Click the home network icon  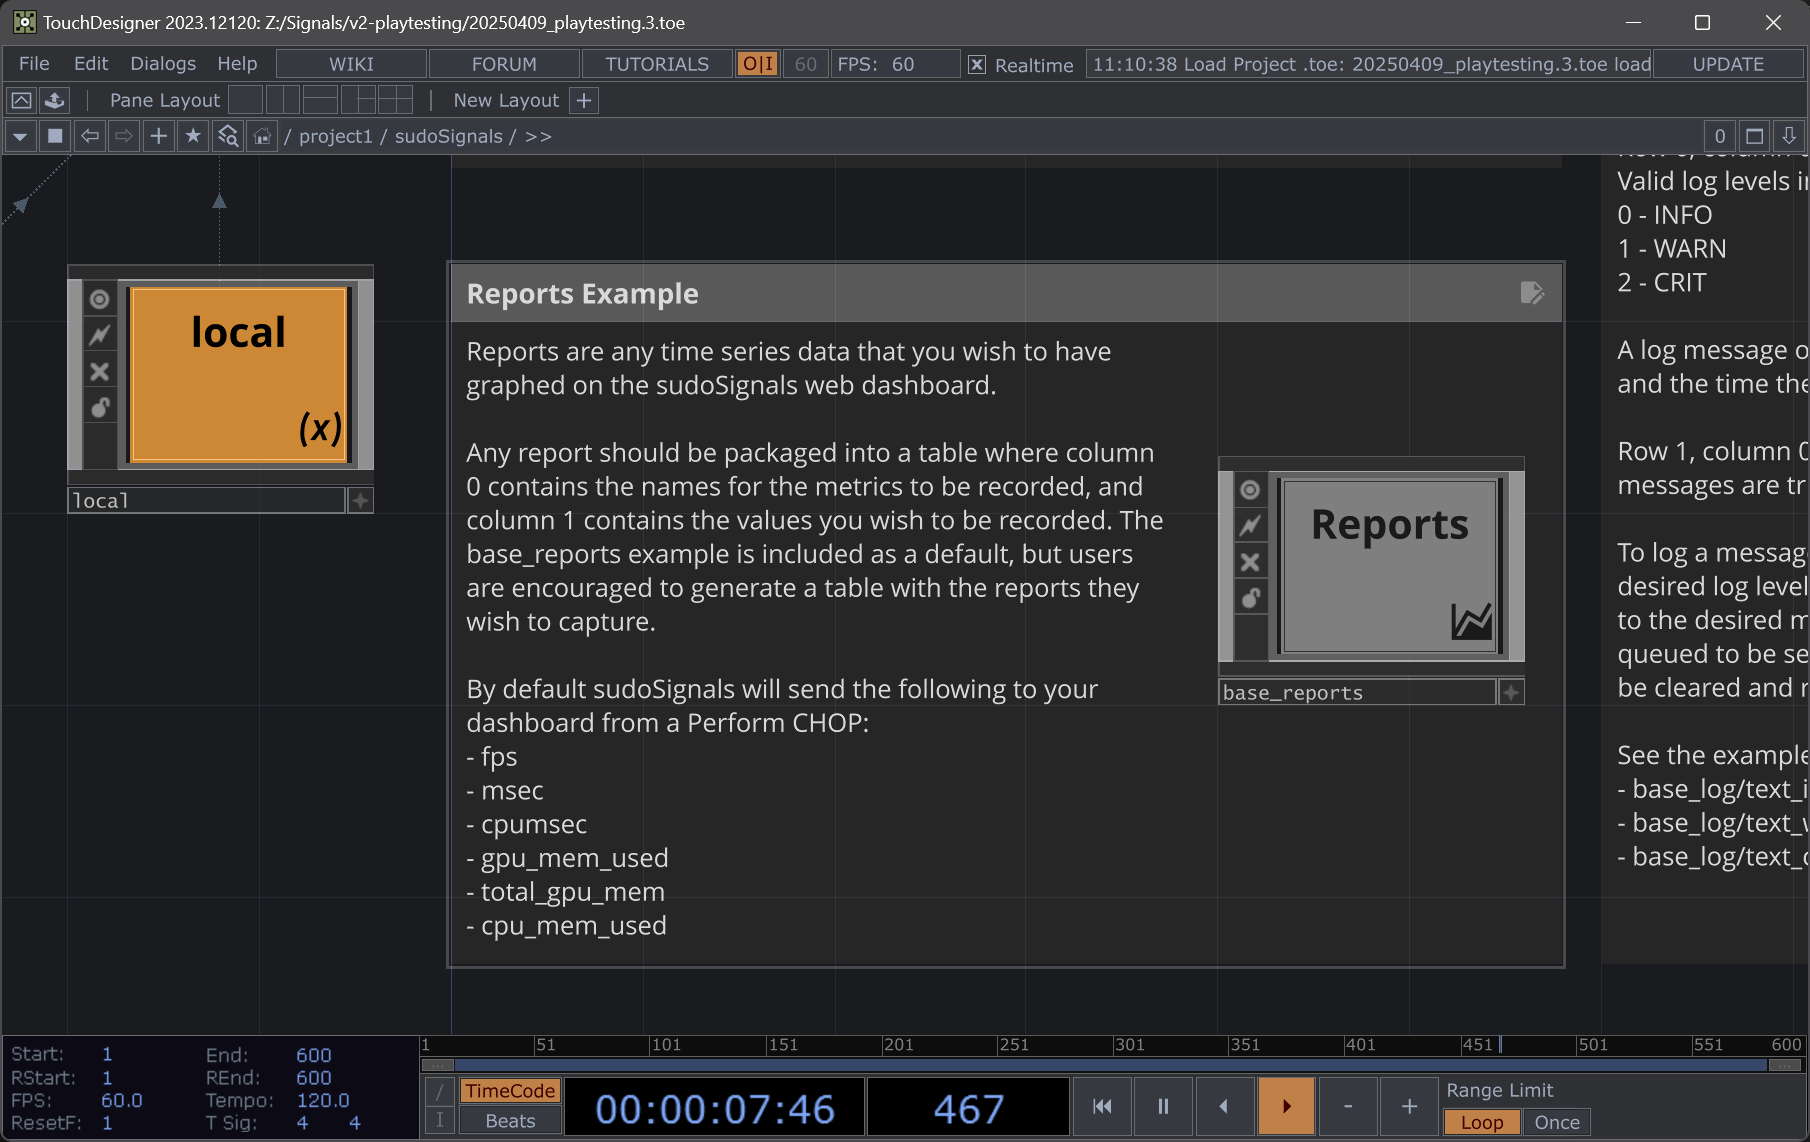tap(262, 136)
